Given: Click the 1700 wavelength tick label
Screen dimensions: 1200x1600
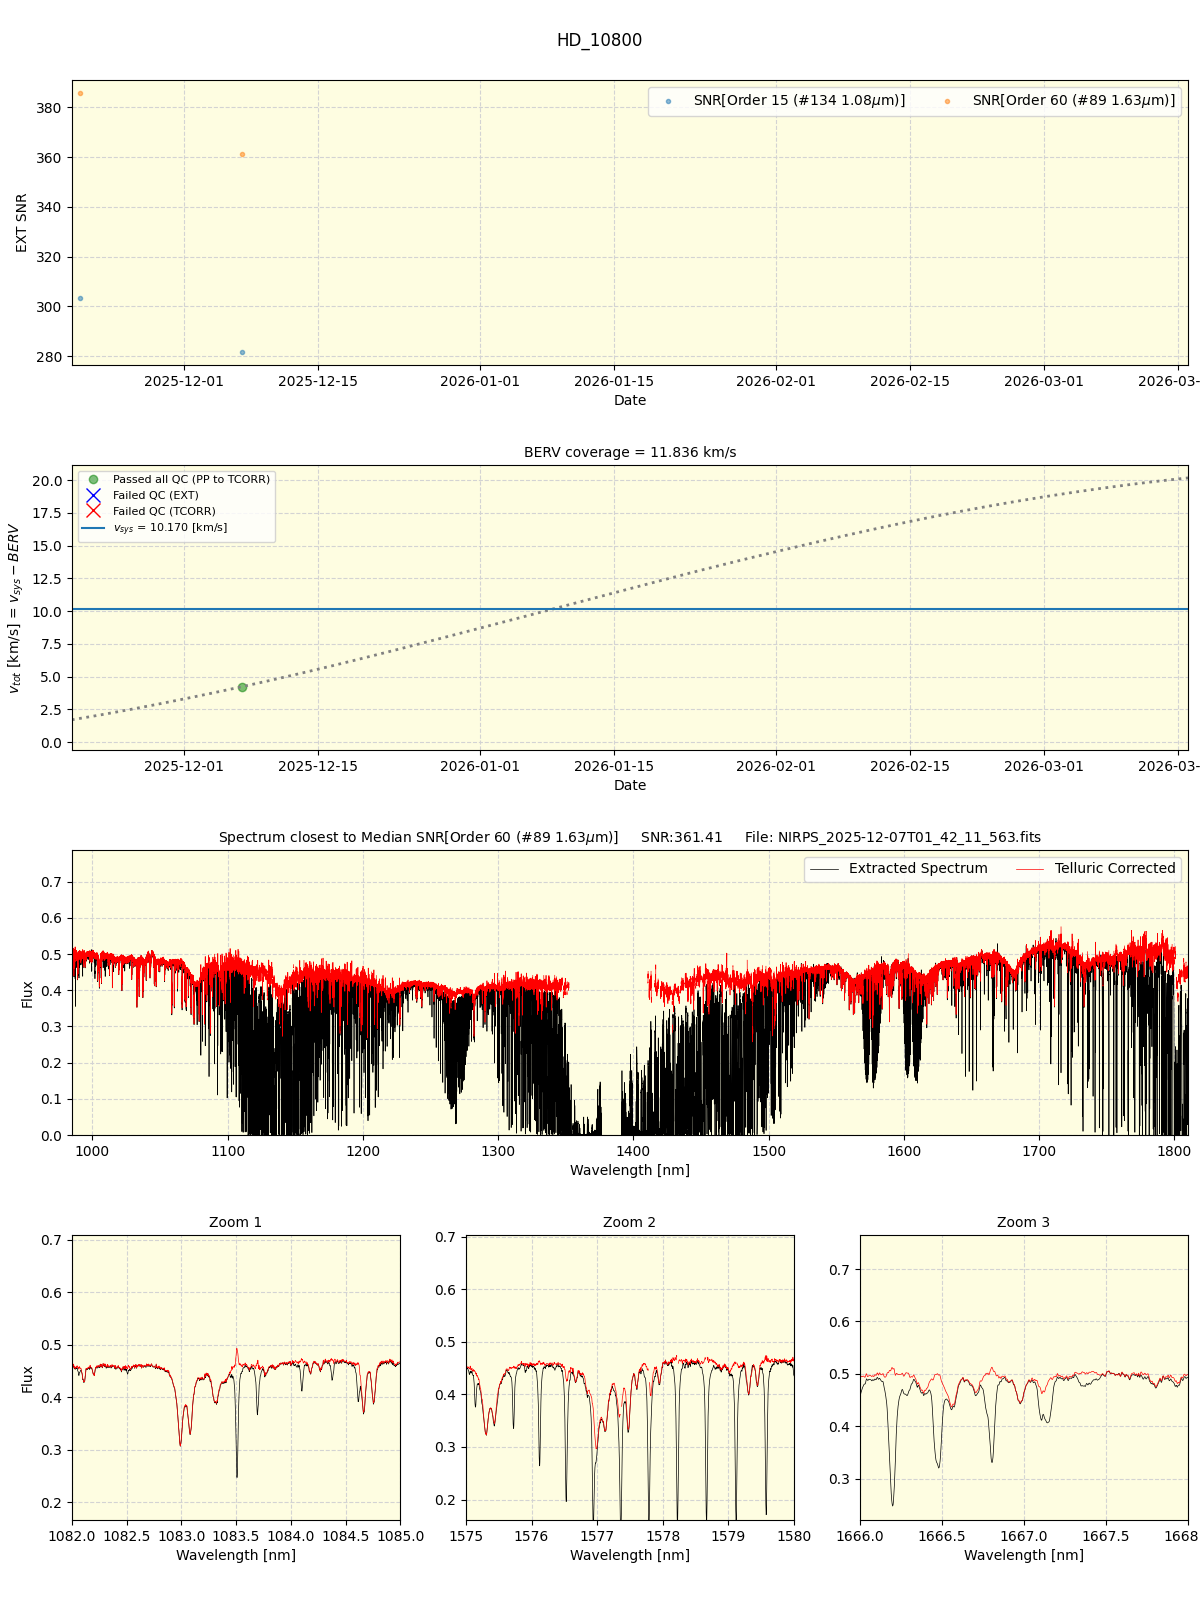Looking at the screenshot, I should 1039,1151.
